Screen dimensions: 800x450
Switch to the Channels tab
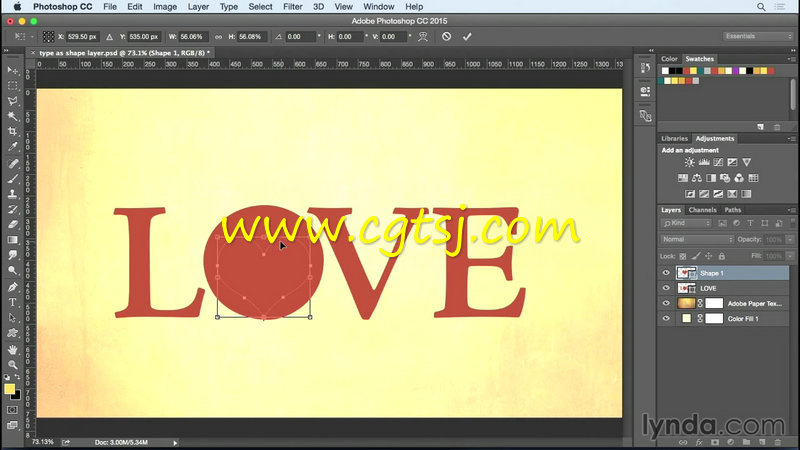[x=702, y=210]
